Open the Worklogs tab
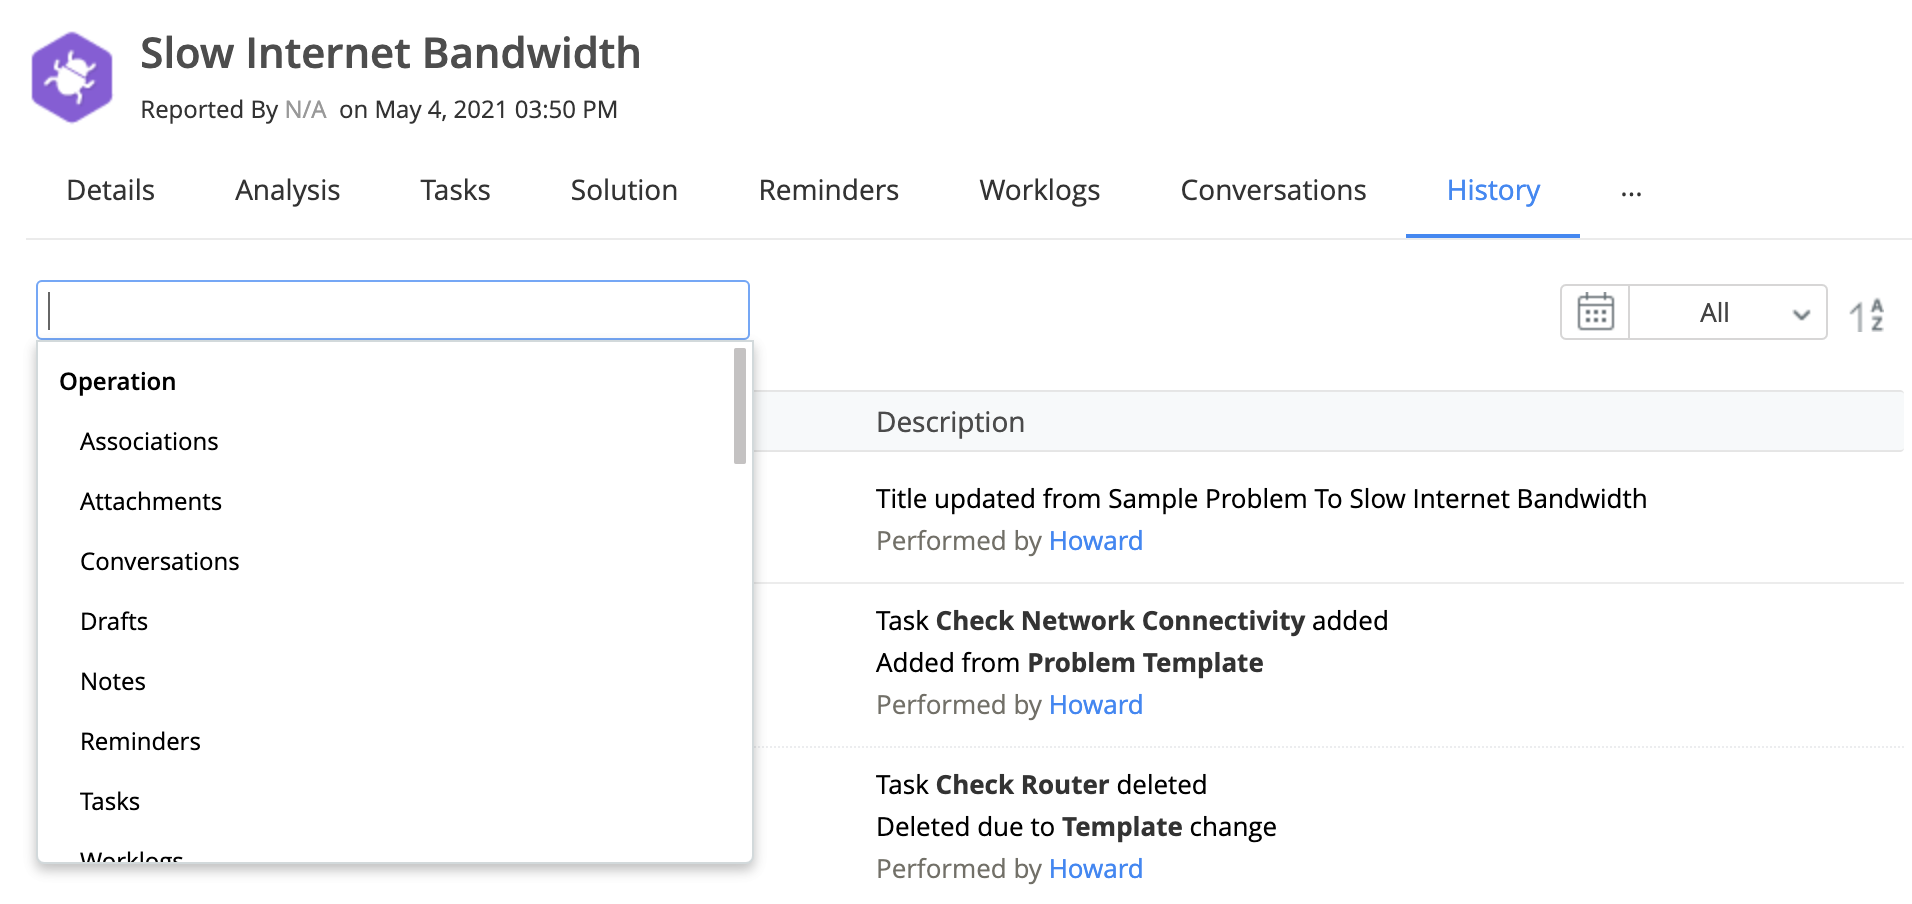The height and width of the screenshot is (904, 1912). [x=1039, y=190]
